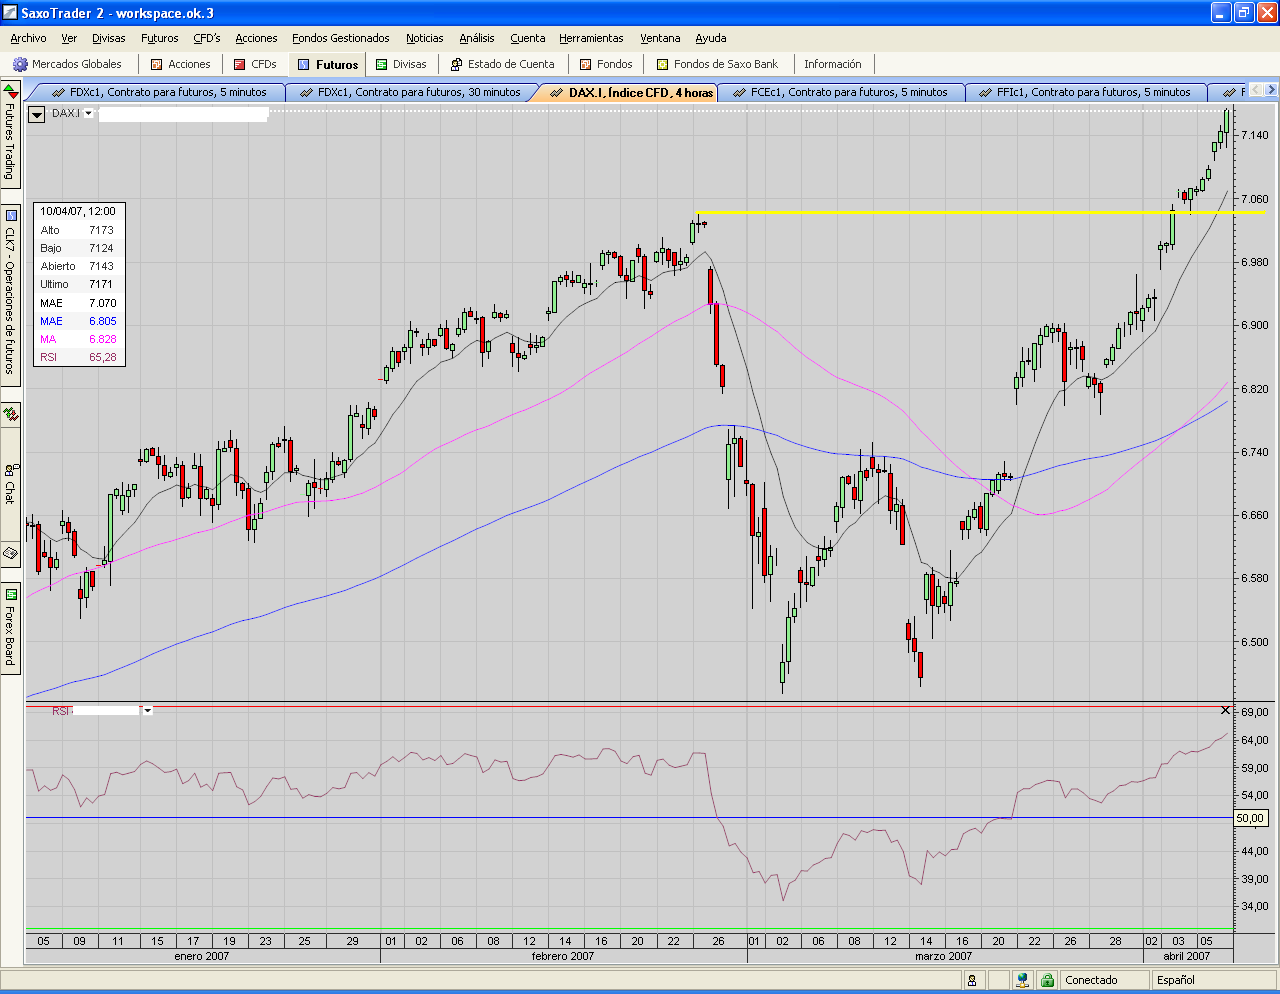Switch to FCEc1 5 minutos chart tab

click(847, 92)
